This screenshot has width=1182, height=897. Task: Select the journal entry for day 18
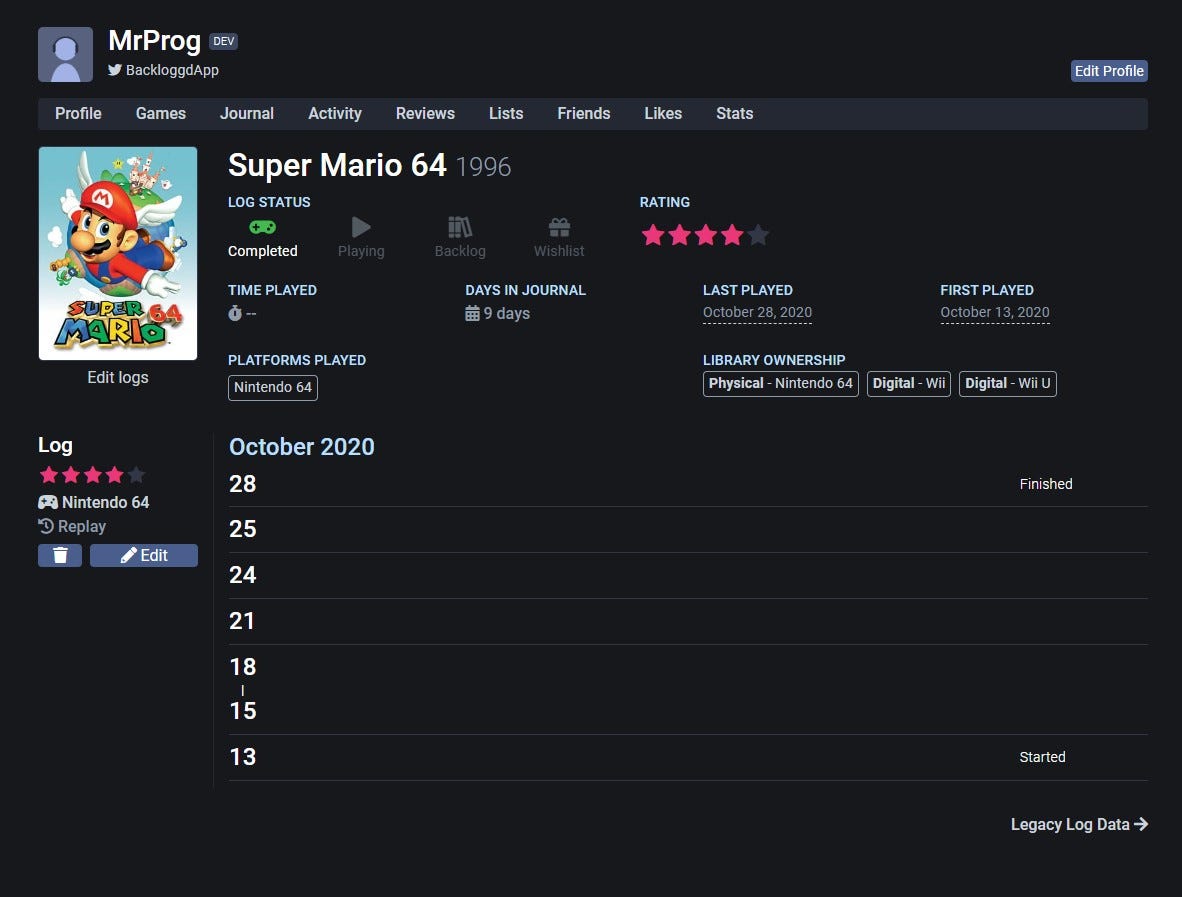point(243,666)
